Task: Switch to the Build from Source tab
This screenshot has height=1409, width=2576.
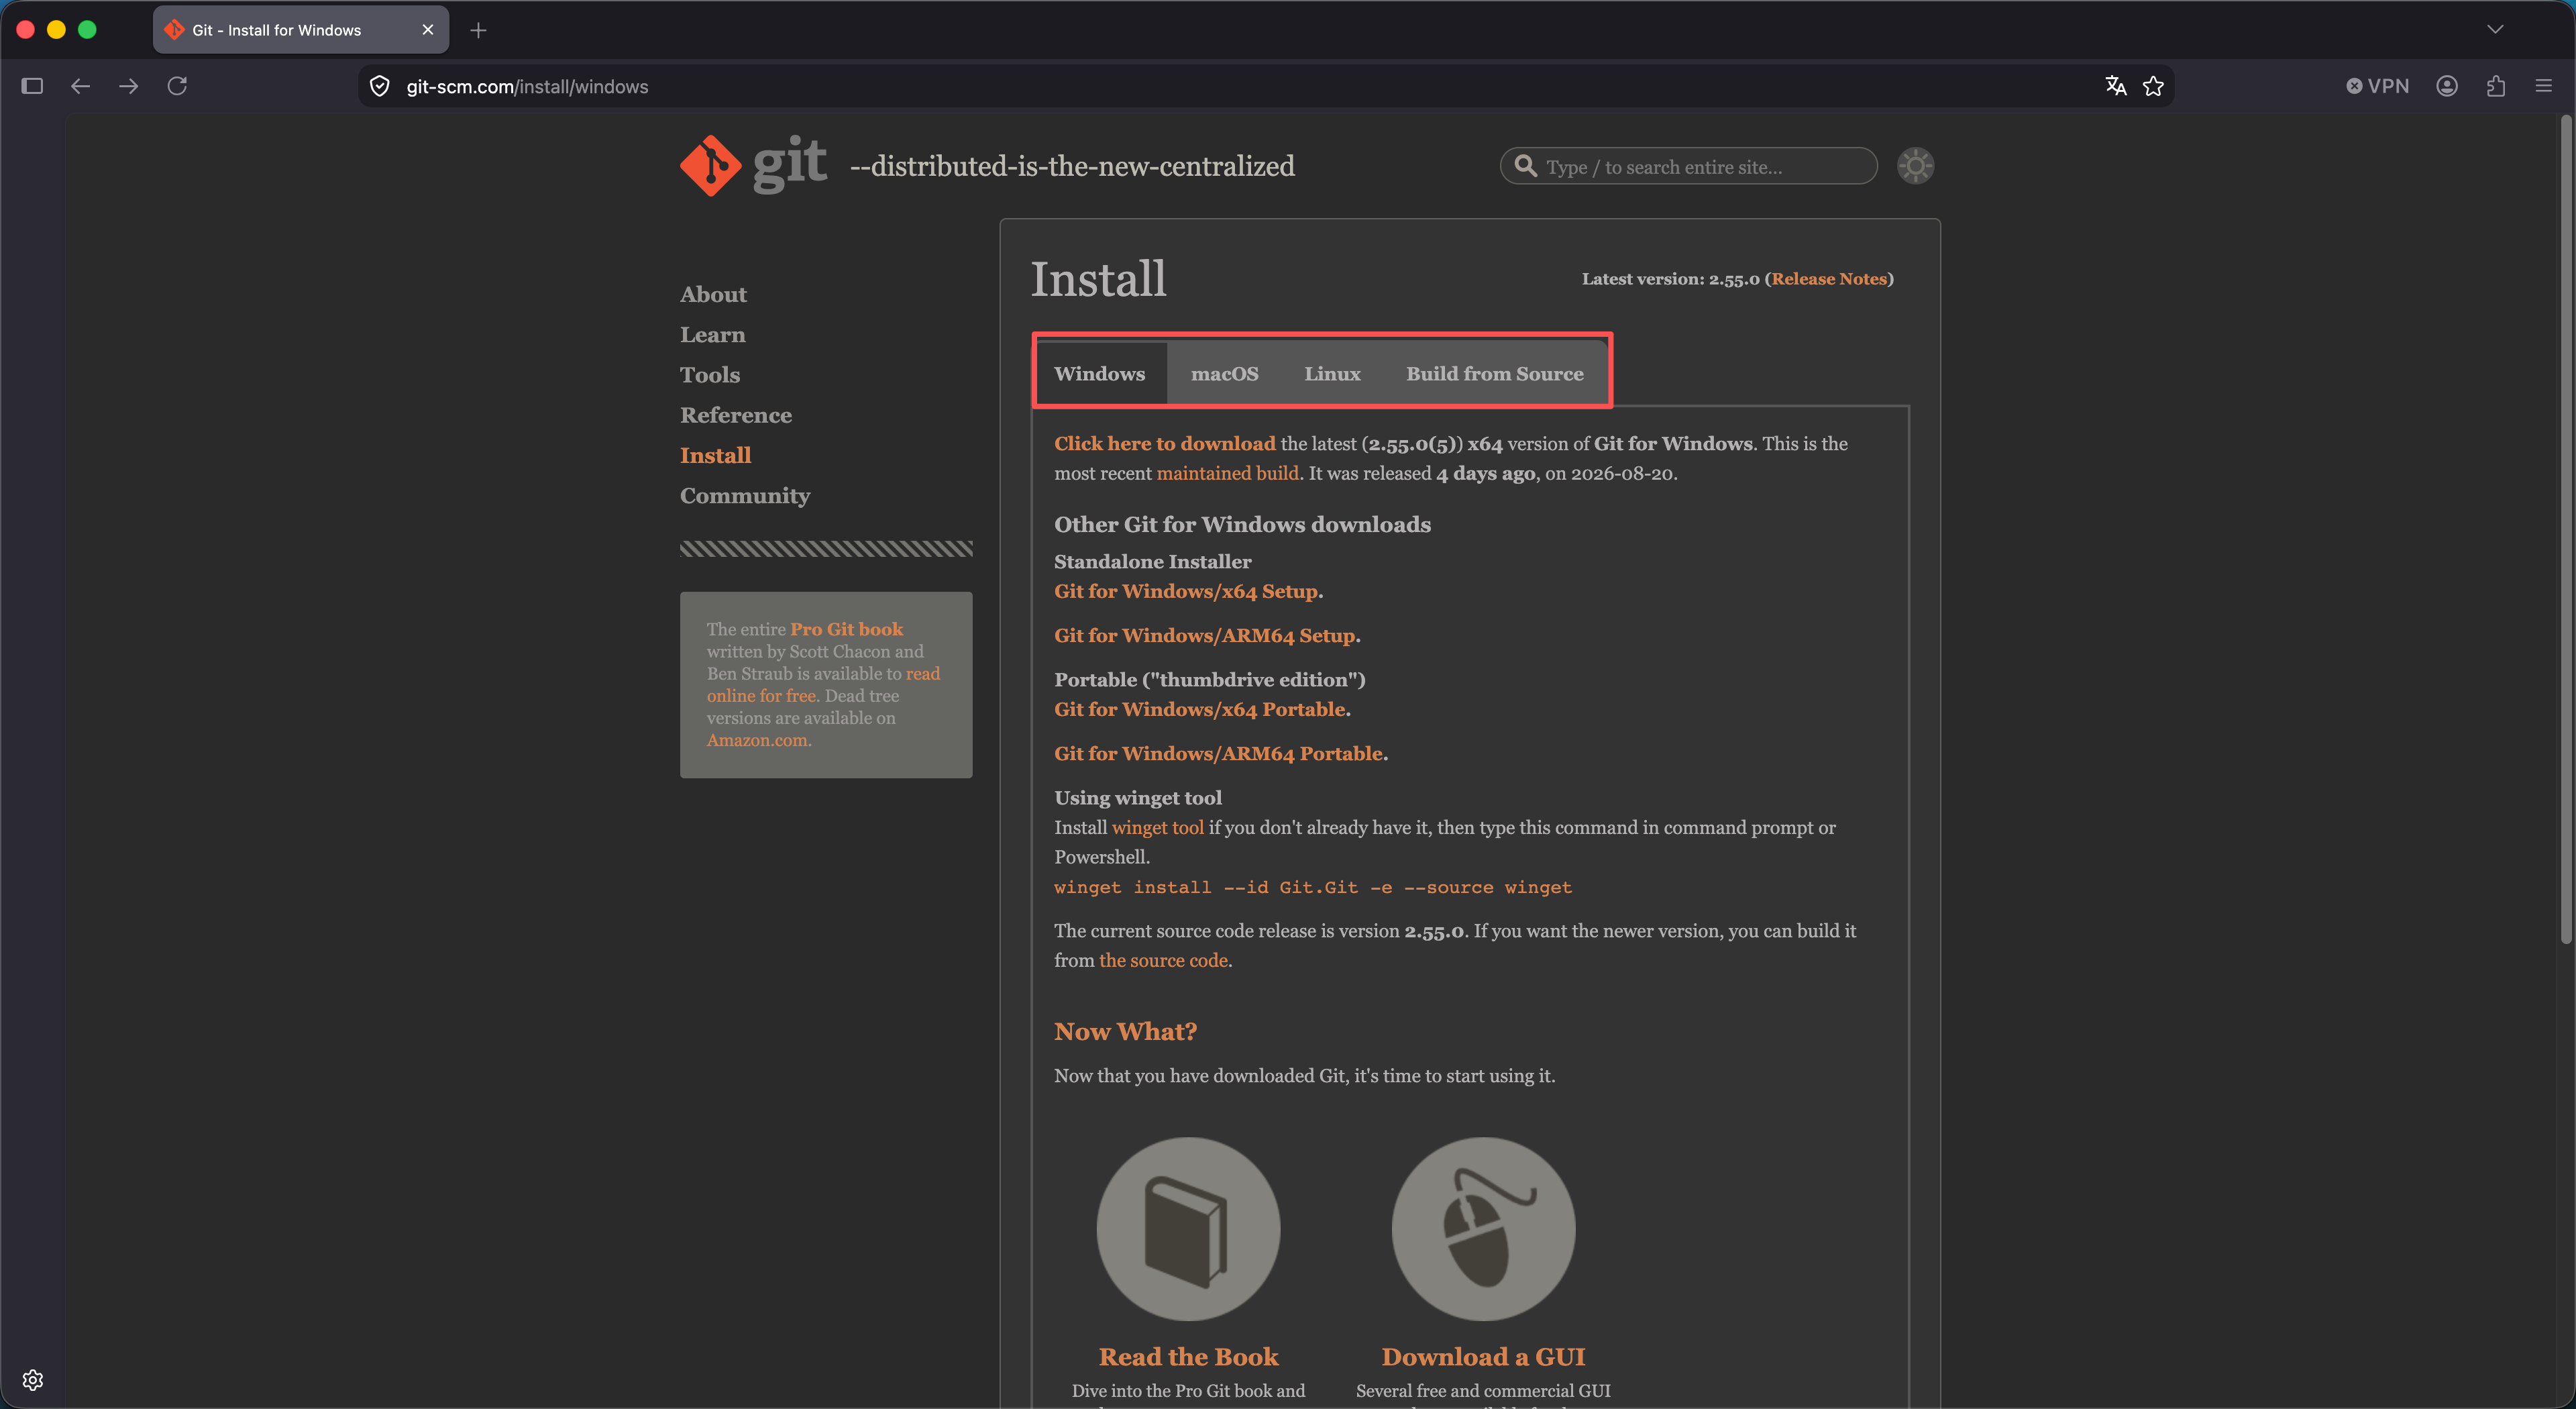Action: pos(1495,374)
